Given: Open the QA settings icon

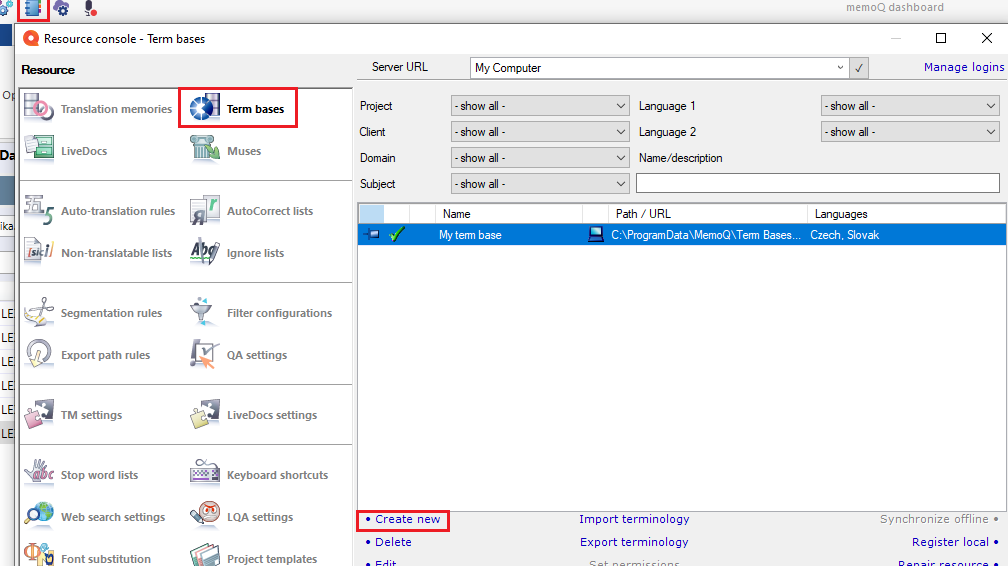Looking at the screenshot, I should [205, 354].
